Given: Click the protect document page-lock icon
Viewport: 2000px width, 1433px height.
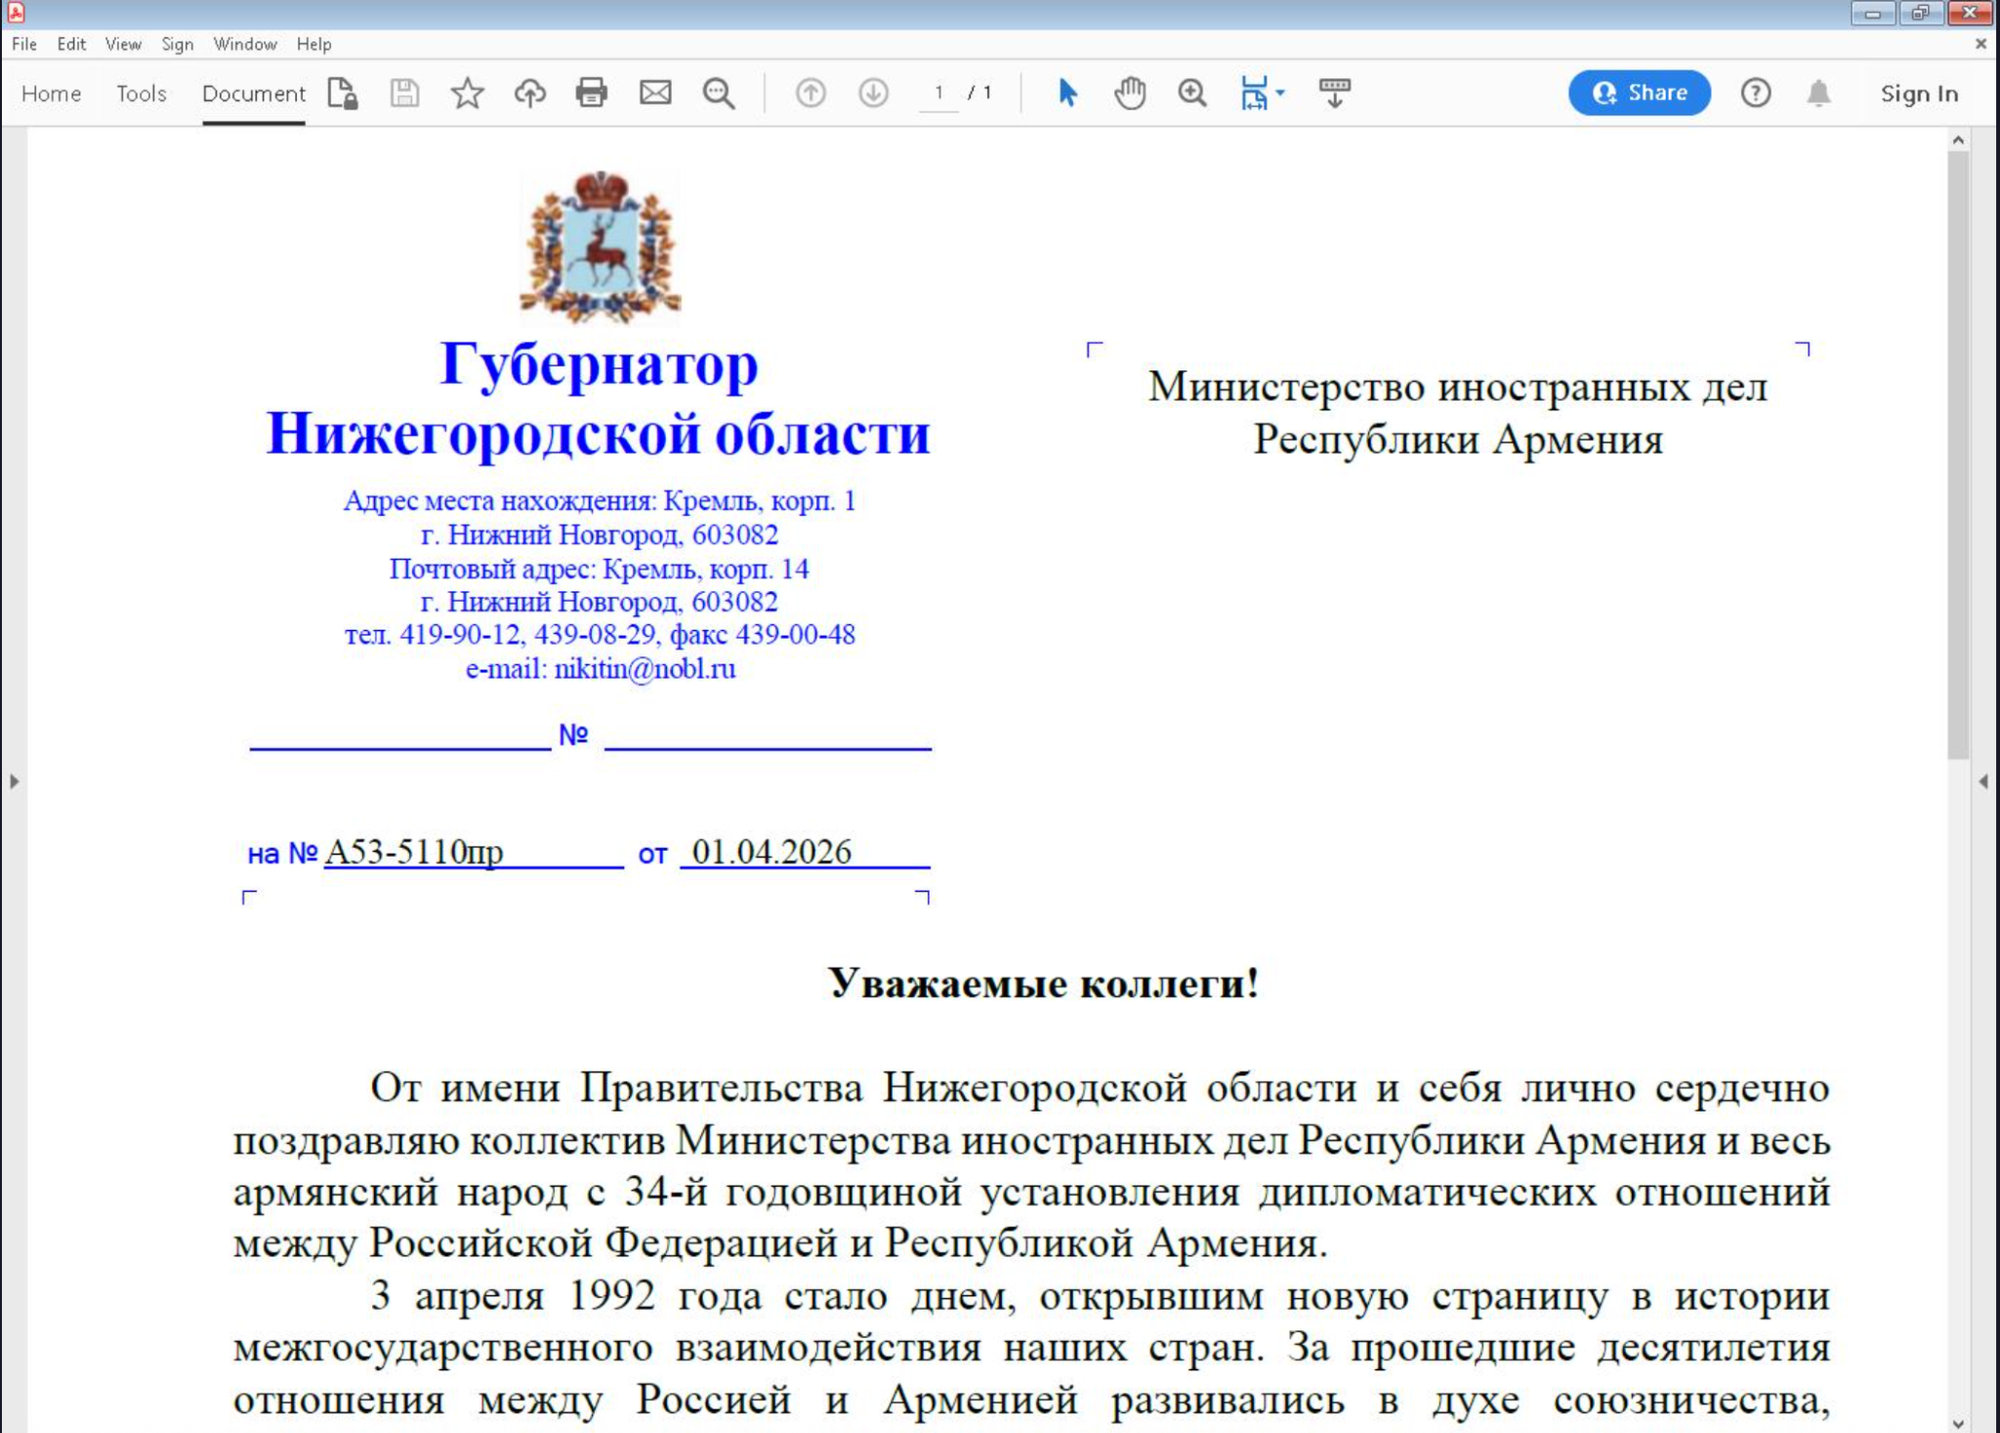Looking at the screenshot, I should (342, 93).
